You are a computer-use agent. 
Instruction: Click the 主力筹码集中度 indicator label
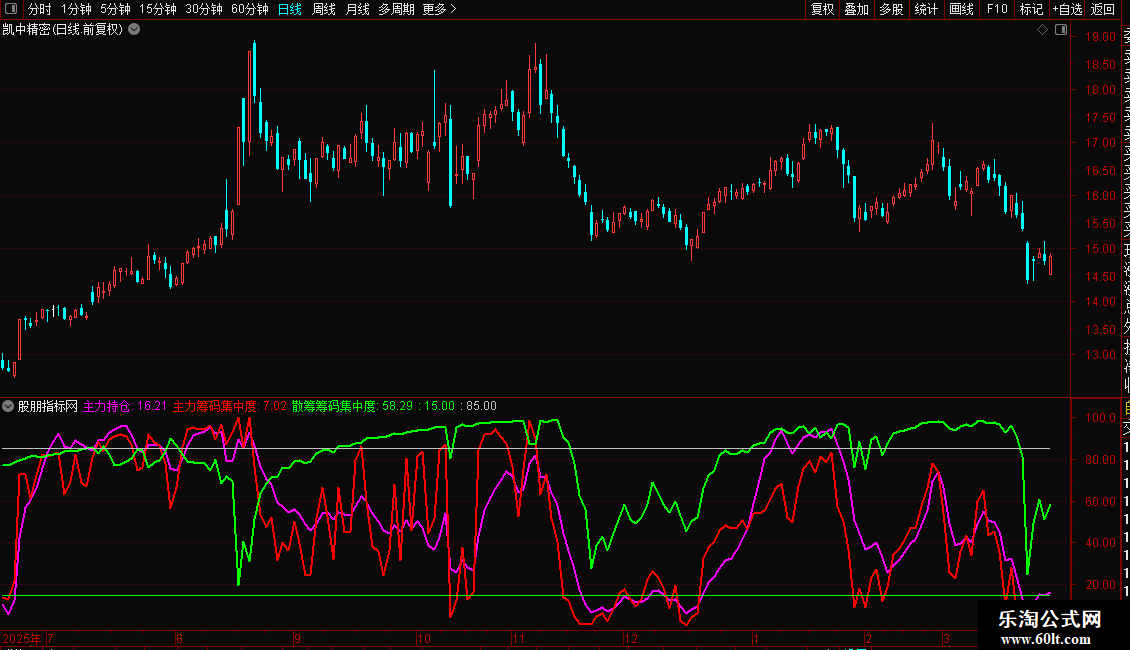pos(229,406)
